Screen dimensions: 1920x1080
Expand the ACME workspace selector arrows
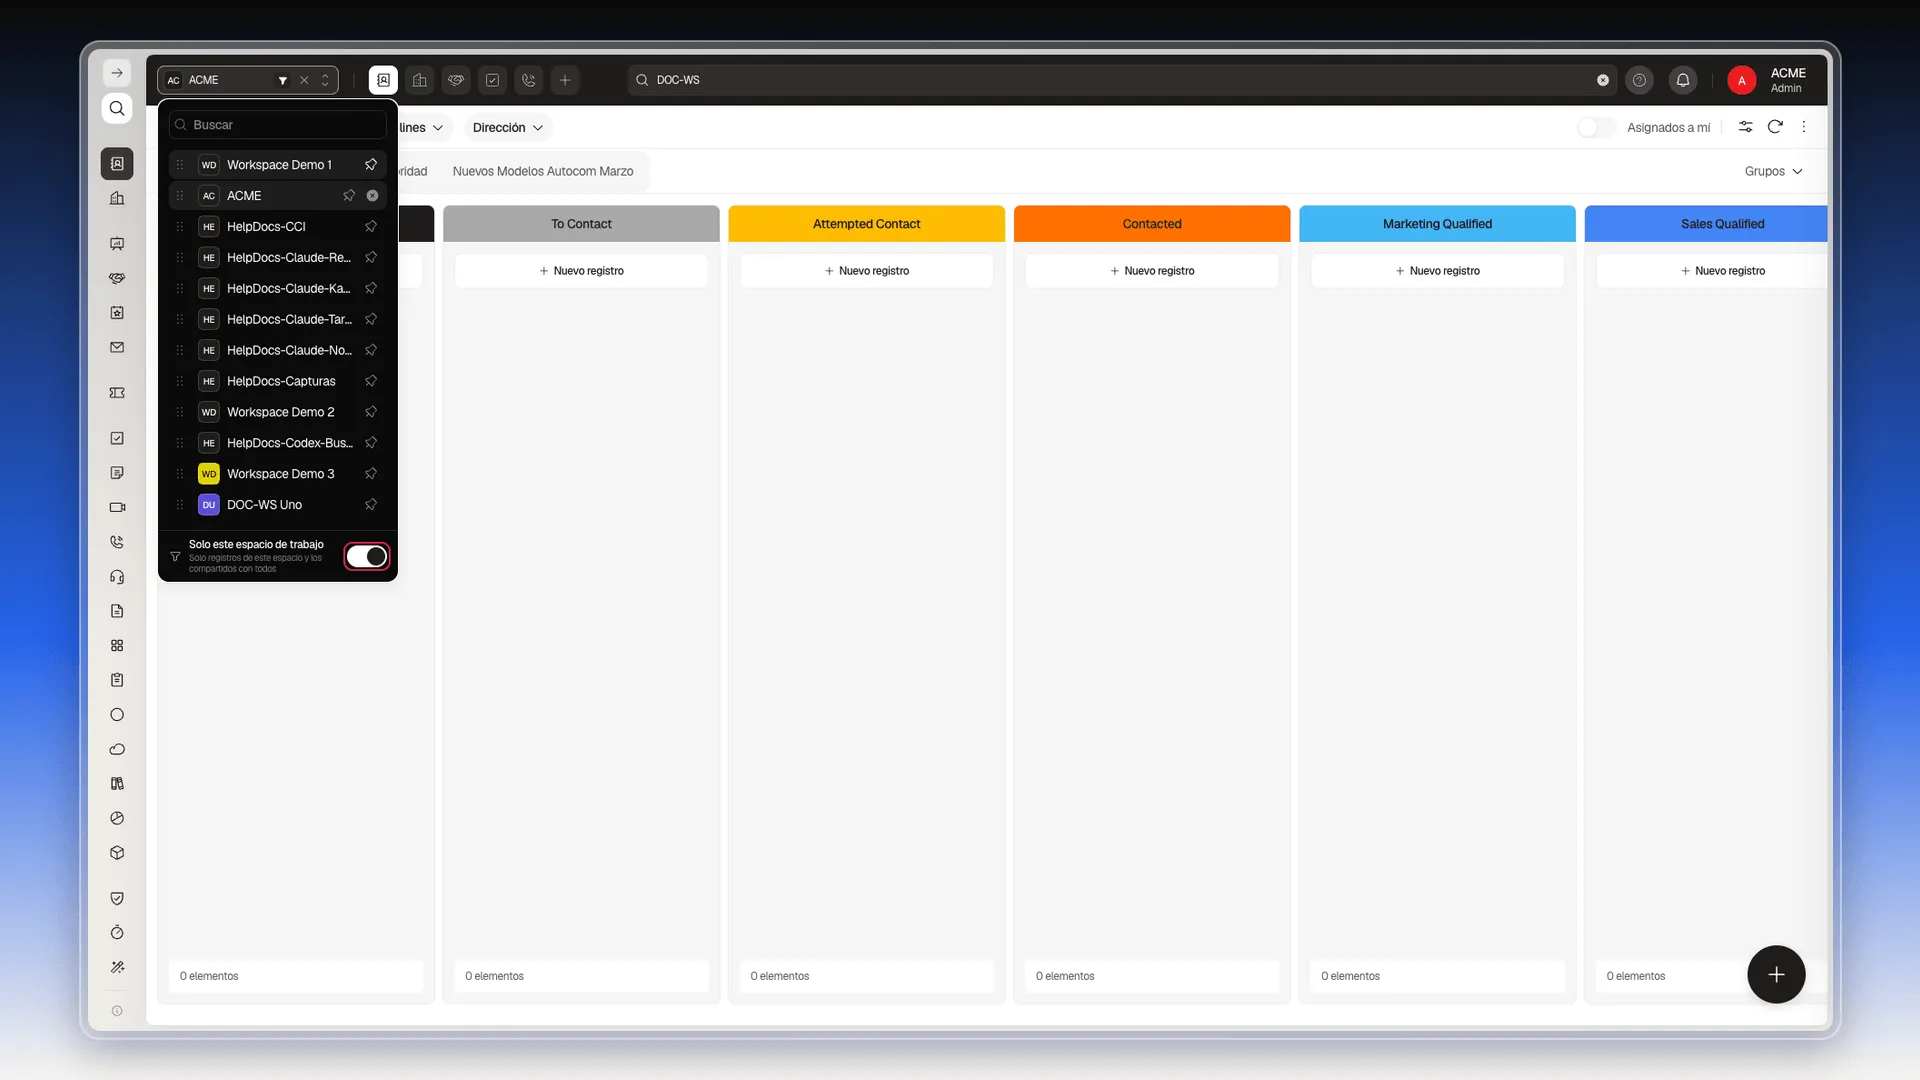pos(325,80)
